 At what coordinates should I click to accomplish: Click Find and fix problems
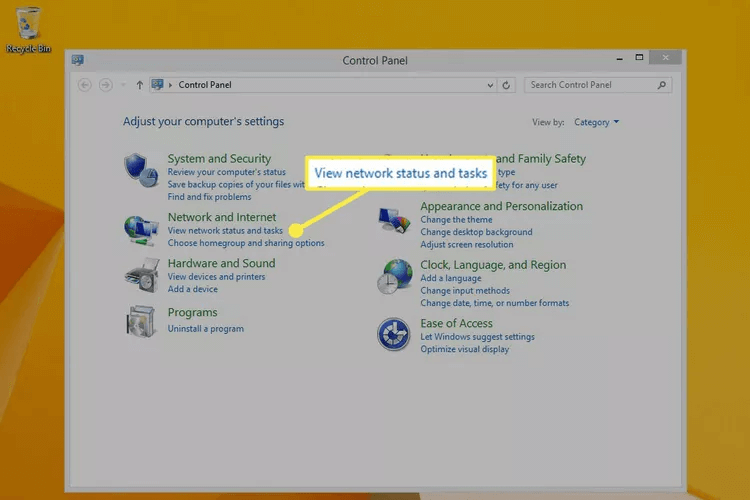point(209,197)
